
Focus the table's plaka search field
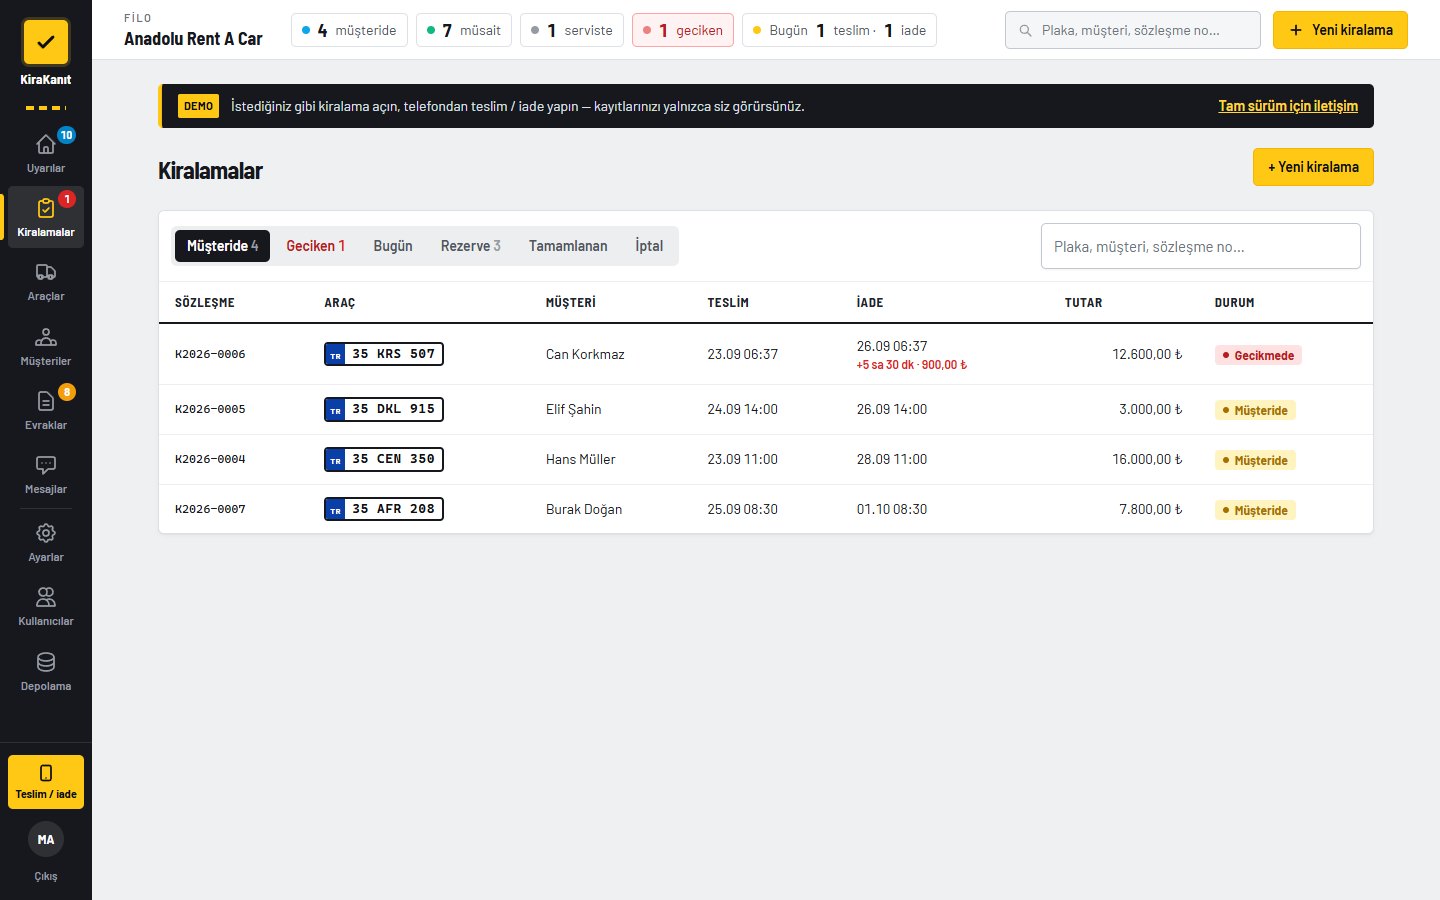click(x=1200, y=246)
